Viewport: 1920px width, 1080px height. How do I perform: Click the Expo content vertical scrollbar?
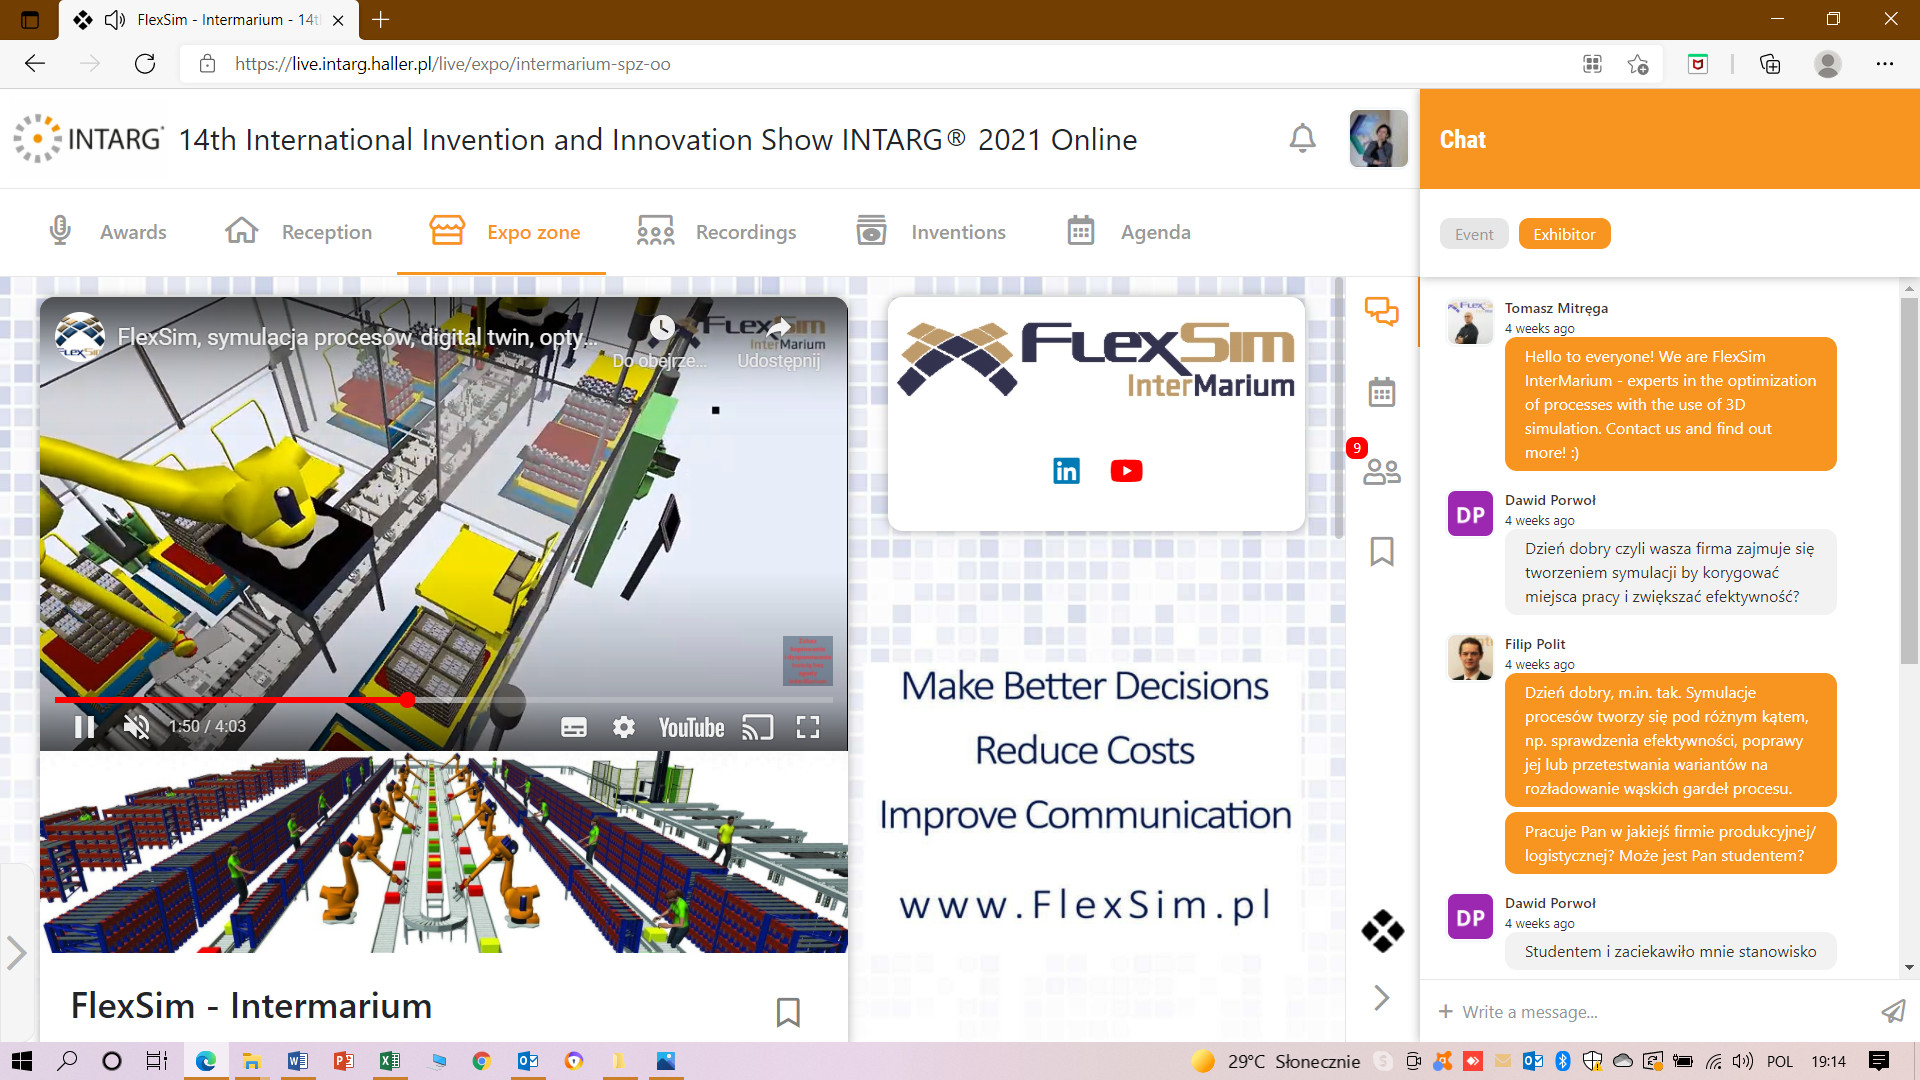[x=1339, y=410]
